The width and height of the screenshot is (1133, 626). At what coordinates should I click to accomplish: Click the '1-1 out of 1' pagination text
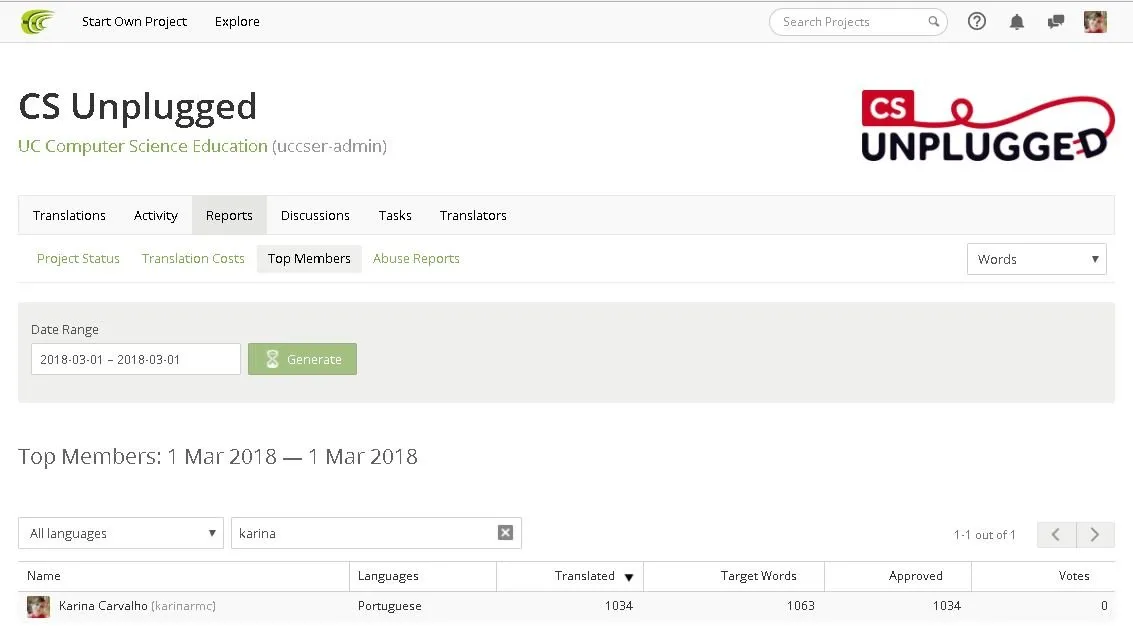coord(984,535)
